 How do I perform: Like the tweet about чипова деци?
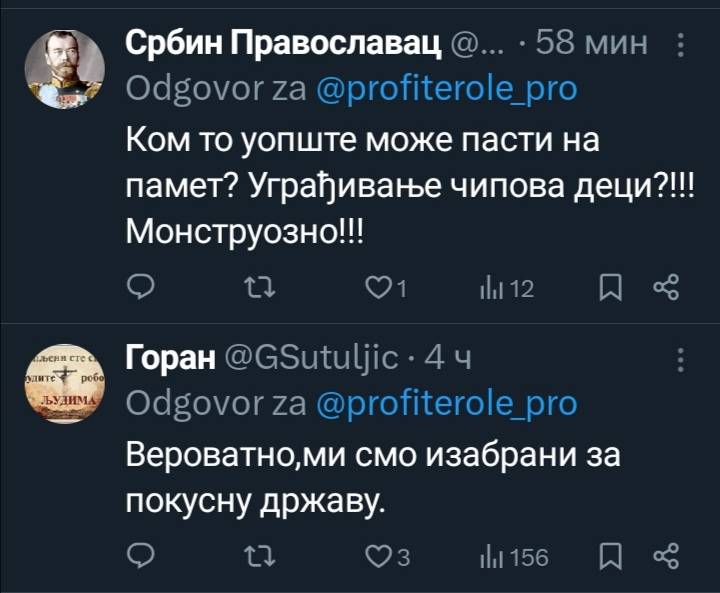pos(377,290)
